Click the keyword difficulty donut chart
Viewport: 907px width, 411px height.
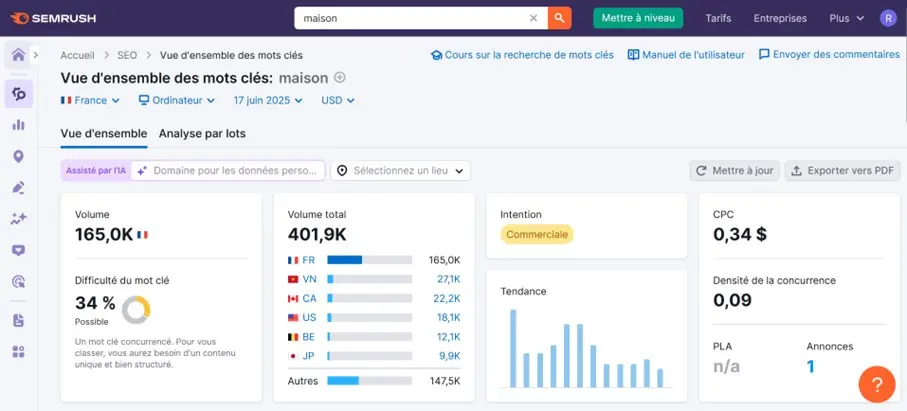tap(136, 310)
